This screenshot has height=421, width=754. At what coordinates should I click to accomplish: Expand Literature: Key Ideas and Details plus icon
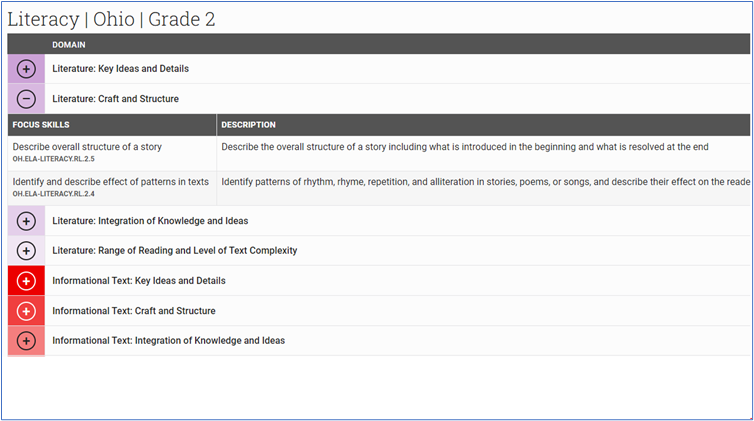26,69
